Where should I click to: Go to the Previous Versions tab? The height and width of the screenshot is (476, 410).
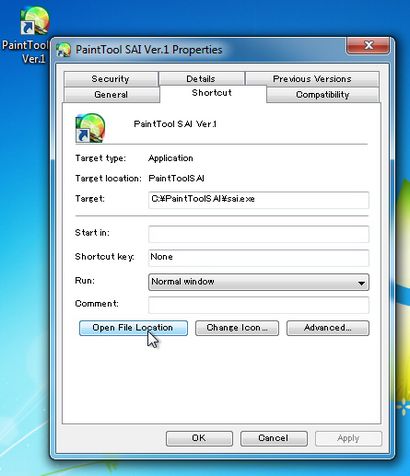[x=312, y=79]
